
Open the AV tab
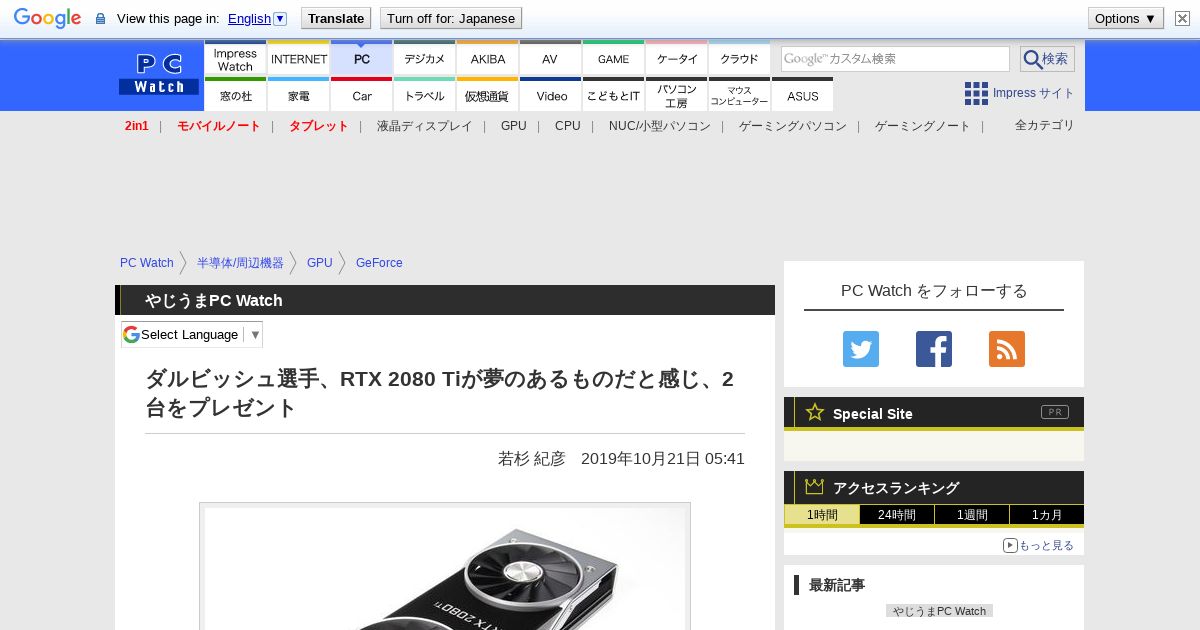pos(550,58)
